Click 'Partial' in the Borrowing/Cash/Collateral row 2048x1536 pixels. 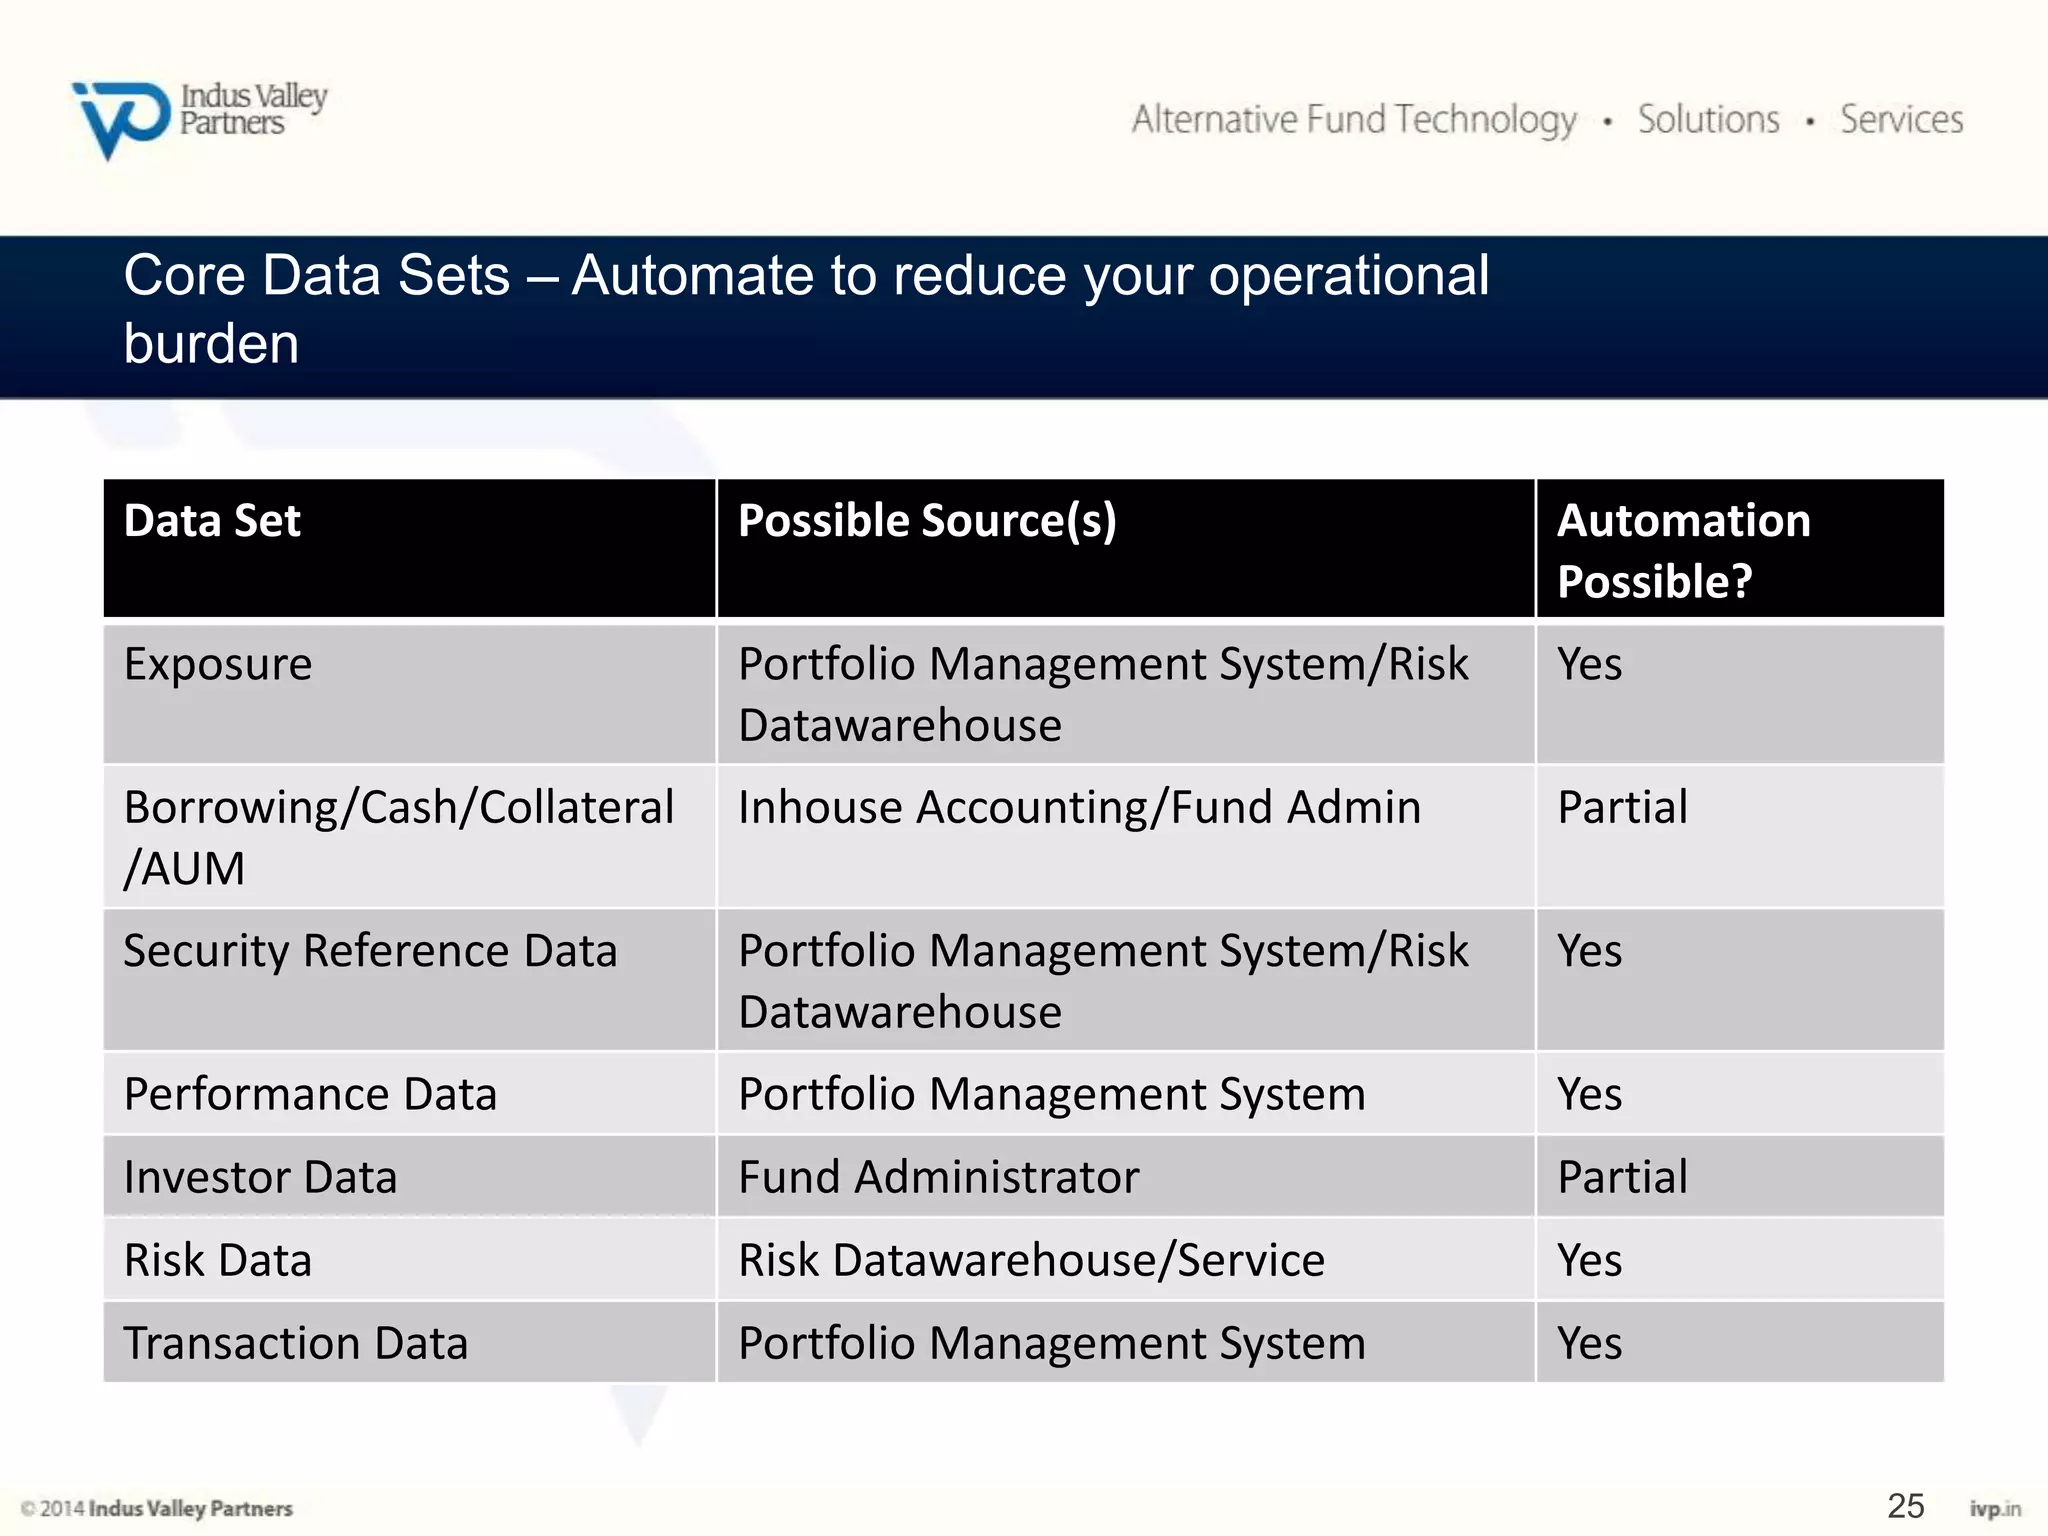point(1622,807)
